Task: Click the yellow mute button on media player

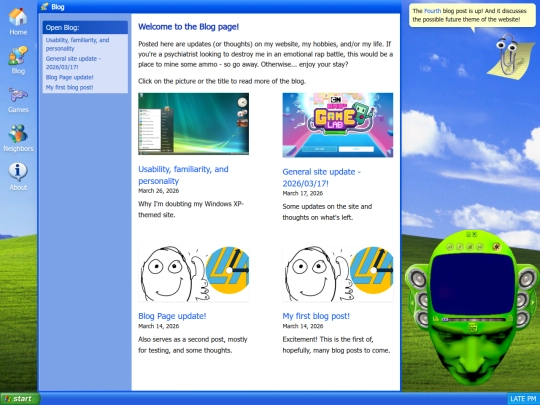Action: pyautogui.click(x=497, y=247)
